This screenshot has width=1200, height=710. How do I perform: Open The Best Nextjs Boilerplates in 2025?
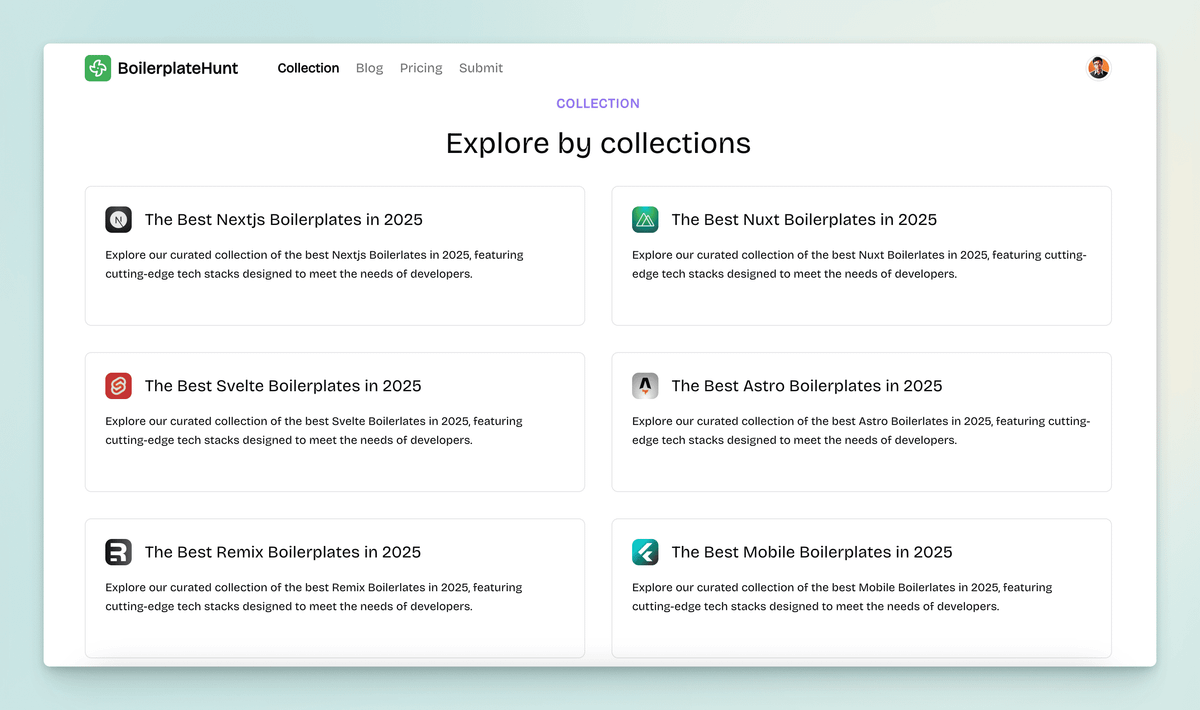tap(283, 220)
